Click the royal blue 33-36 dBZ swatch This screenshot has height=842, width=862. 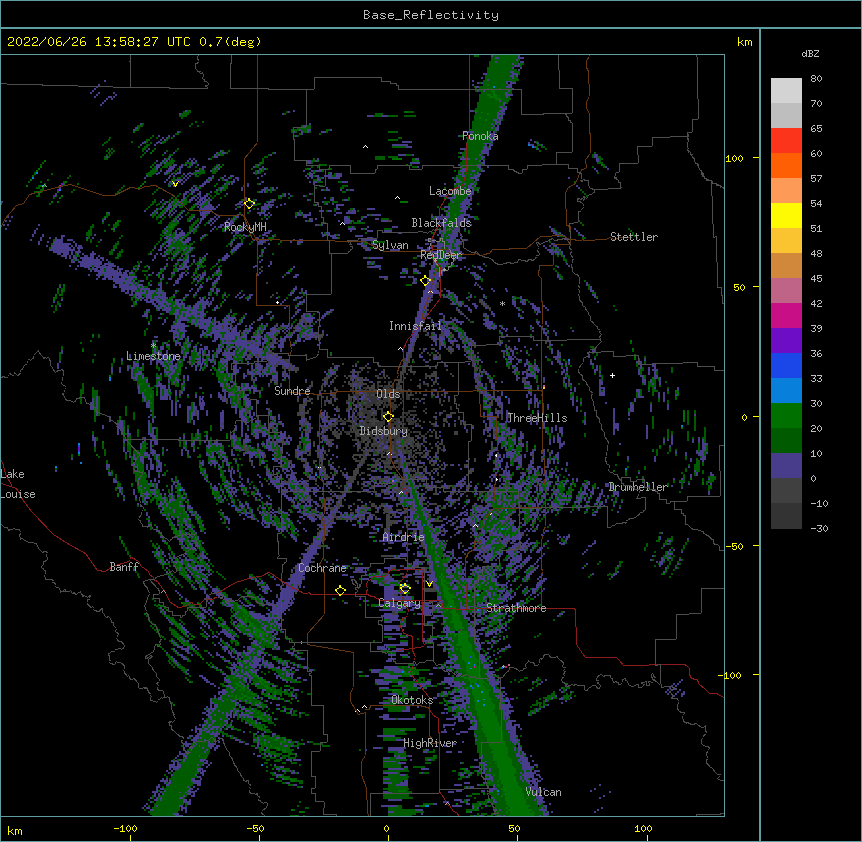coord(786,365)
